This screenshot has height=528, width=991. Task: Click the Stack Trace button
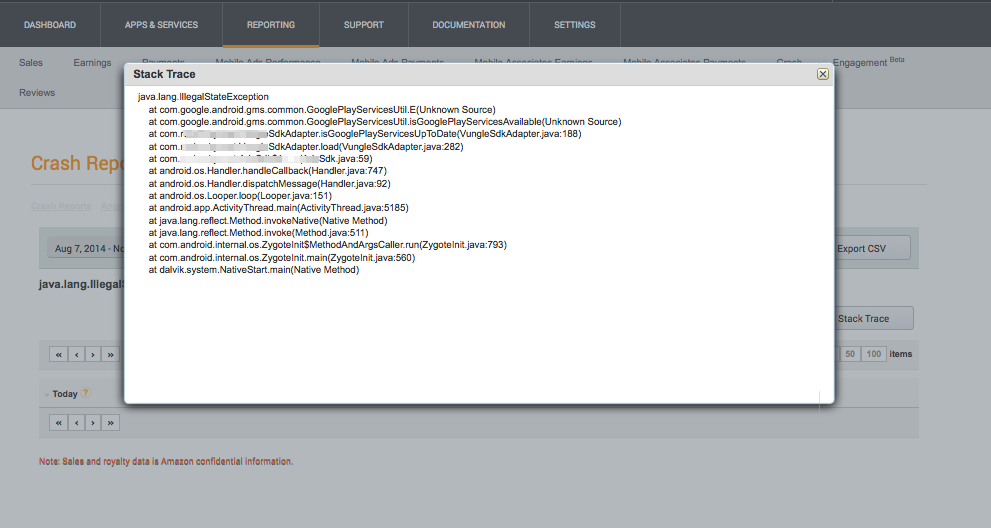pos(874,318)
